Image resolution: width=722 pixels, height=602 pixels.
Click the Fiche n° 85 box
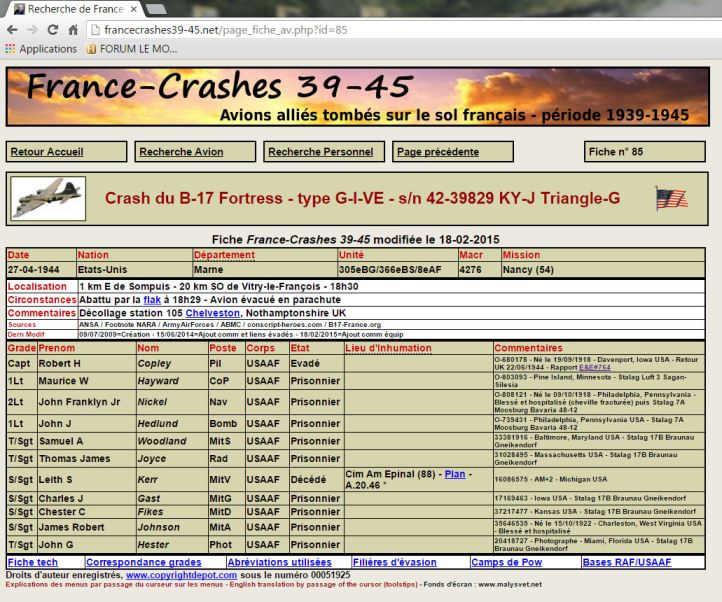click(x=644, y=152)
